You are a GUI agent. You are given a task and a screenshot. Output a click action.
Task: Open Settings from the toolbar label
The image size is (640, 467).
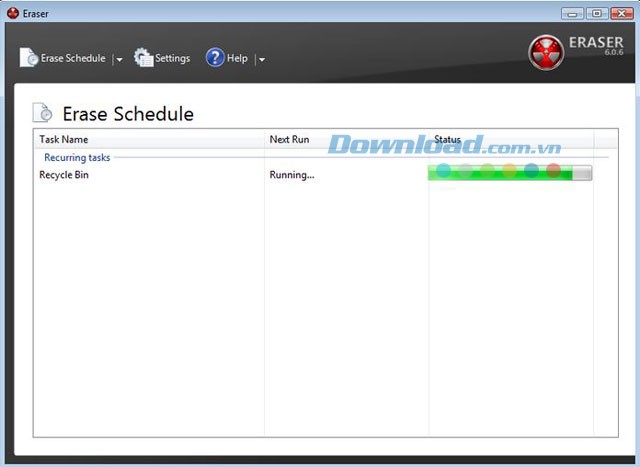click(172, 58)
